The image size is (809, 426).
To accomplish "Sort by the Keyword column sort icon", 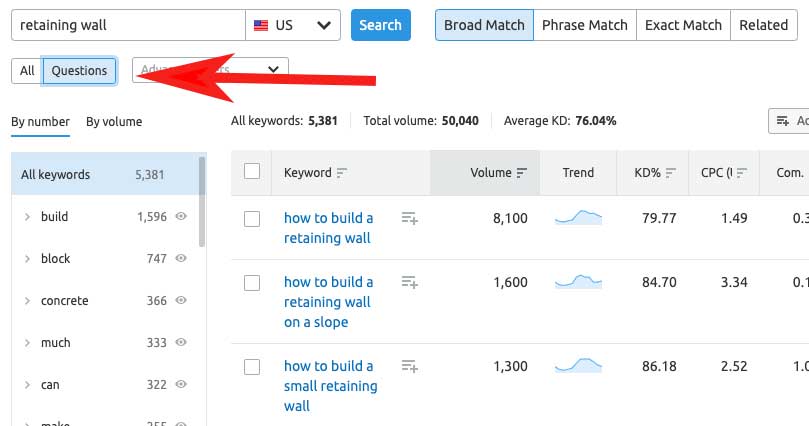I will click(x=342, y=173).
